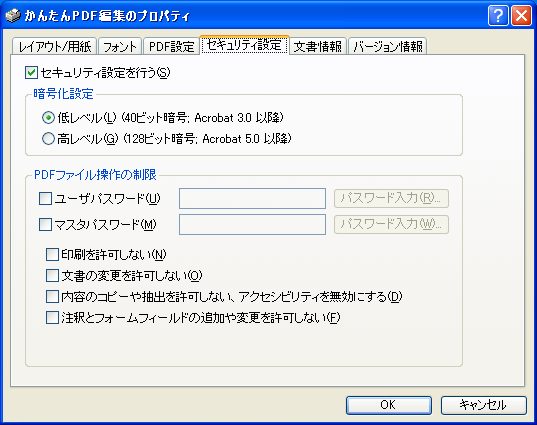The height and width of the screenshot is (425, 537).
Task: Open the 文書情報 tab
Action: point(318,46)
